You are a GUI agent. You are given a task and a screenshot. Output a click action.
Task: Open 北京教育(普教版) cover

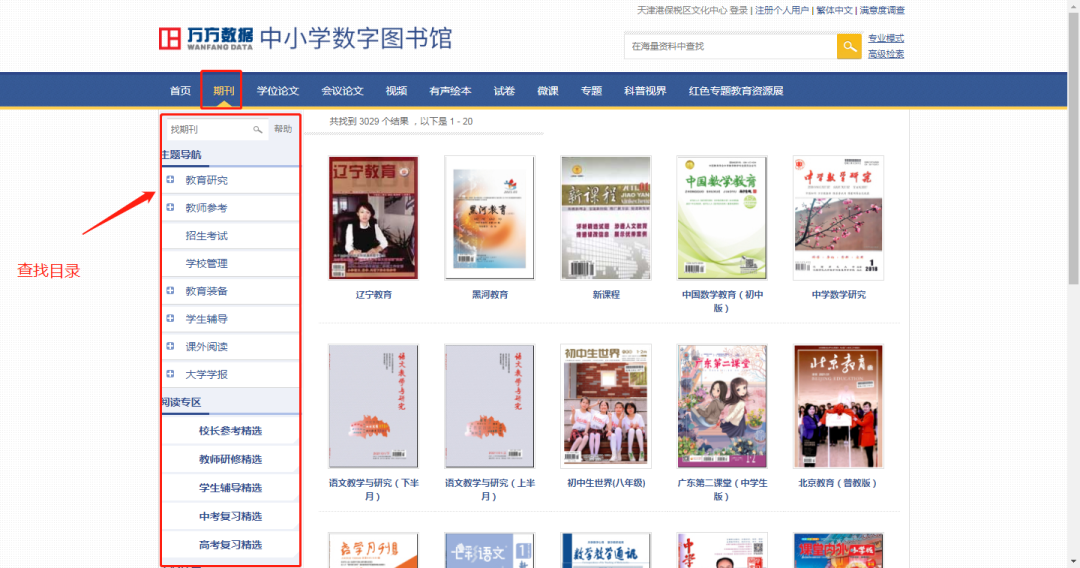click(838, 406)
